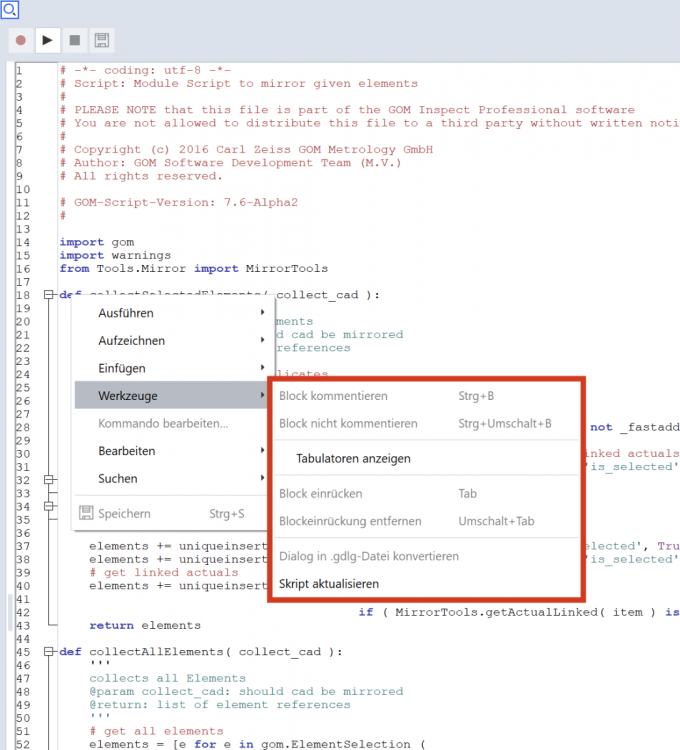Image resolution: width=680 pixels, height=750 pixels.
Task: Click the magnifier search icon
Action: pos(10,10)
